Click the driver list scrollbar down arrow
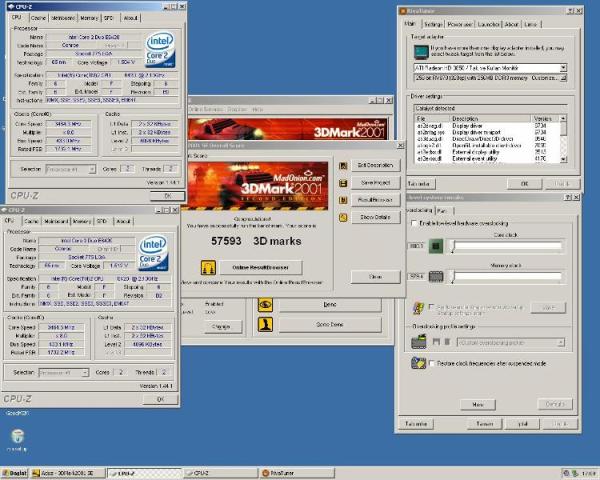This screenshot has width=600, height=480. click(563, 159)
